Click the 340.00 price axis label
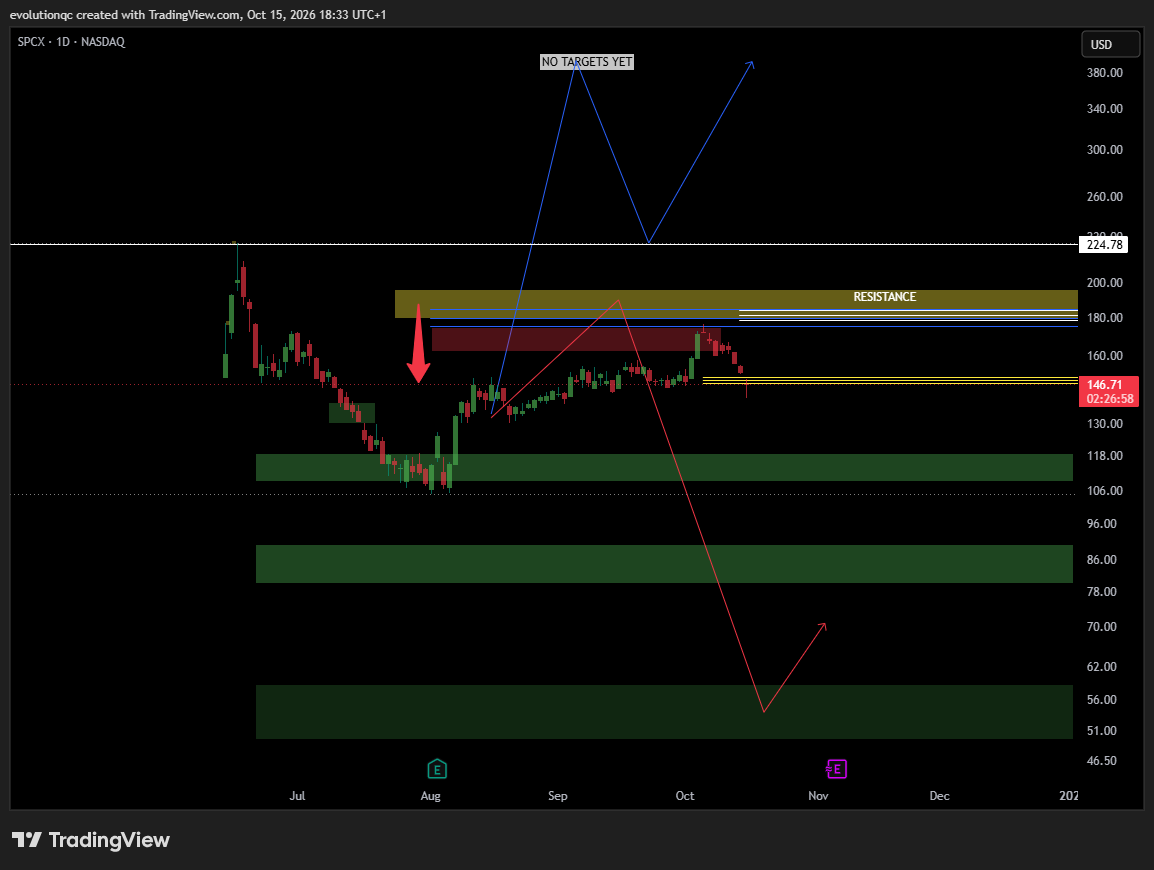This screenshot has width=1154, height=870. pos(1105,109)
